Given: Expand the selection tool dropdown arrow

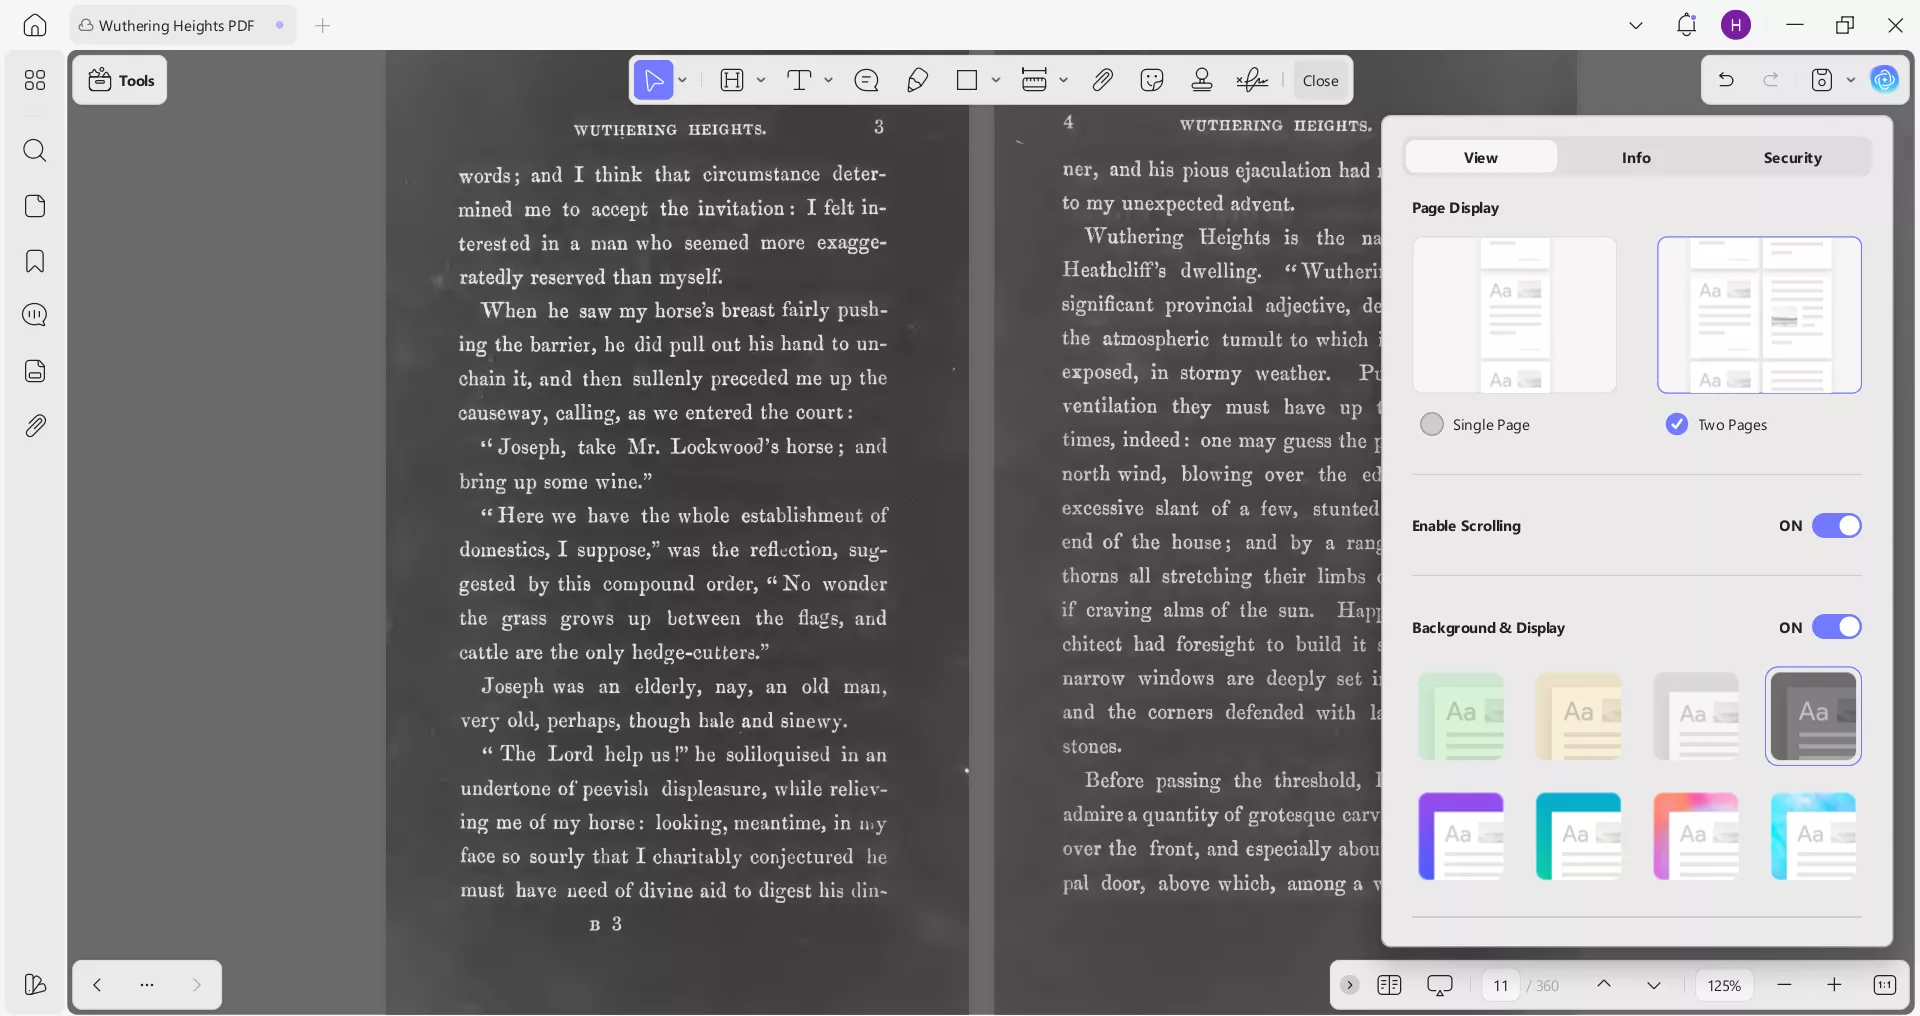Looking at the screenshot, I should pos(683,80).
